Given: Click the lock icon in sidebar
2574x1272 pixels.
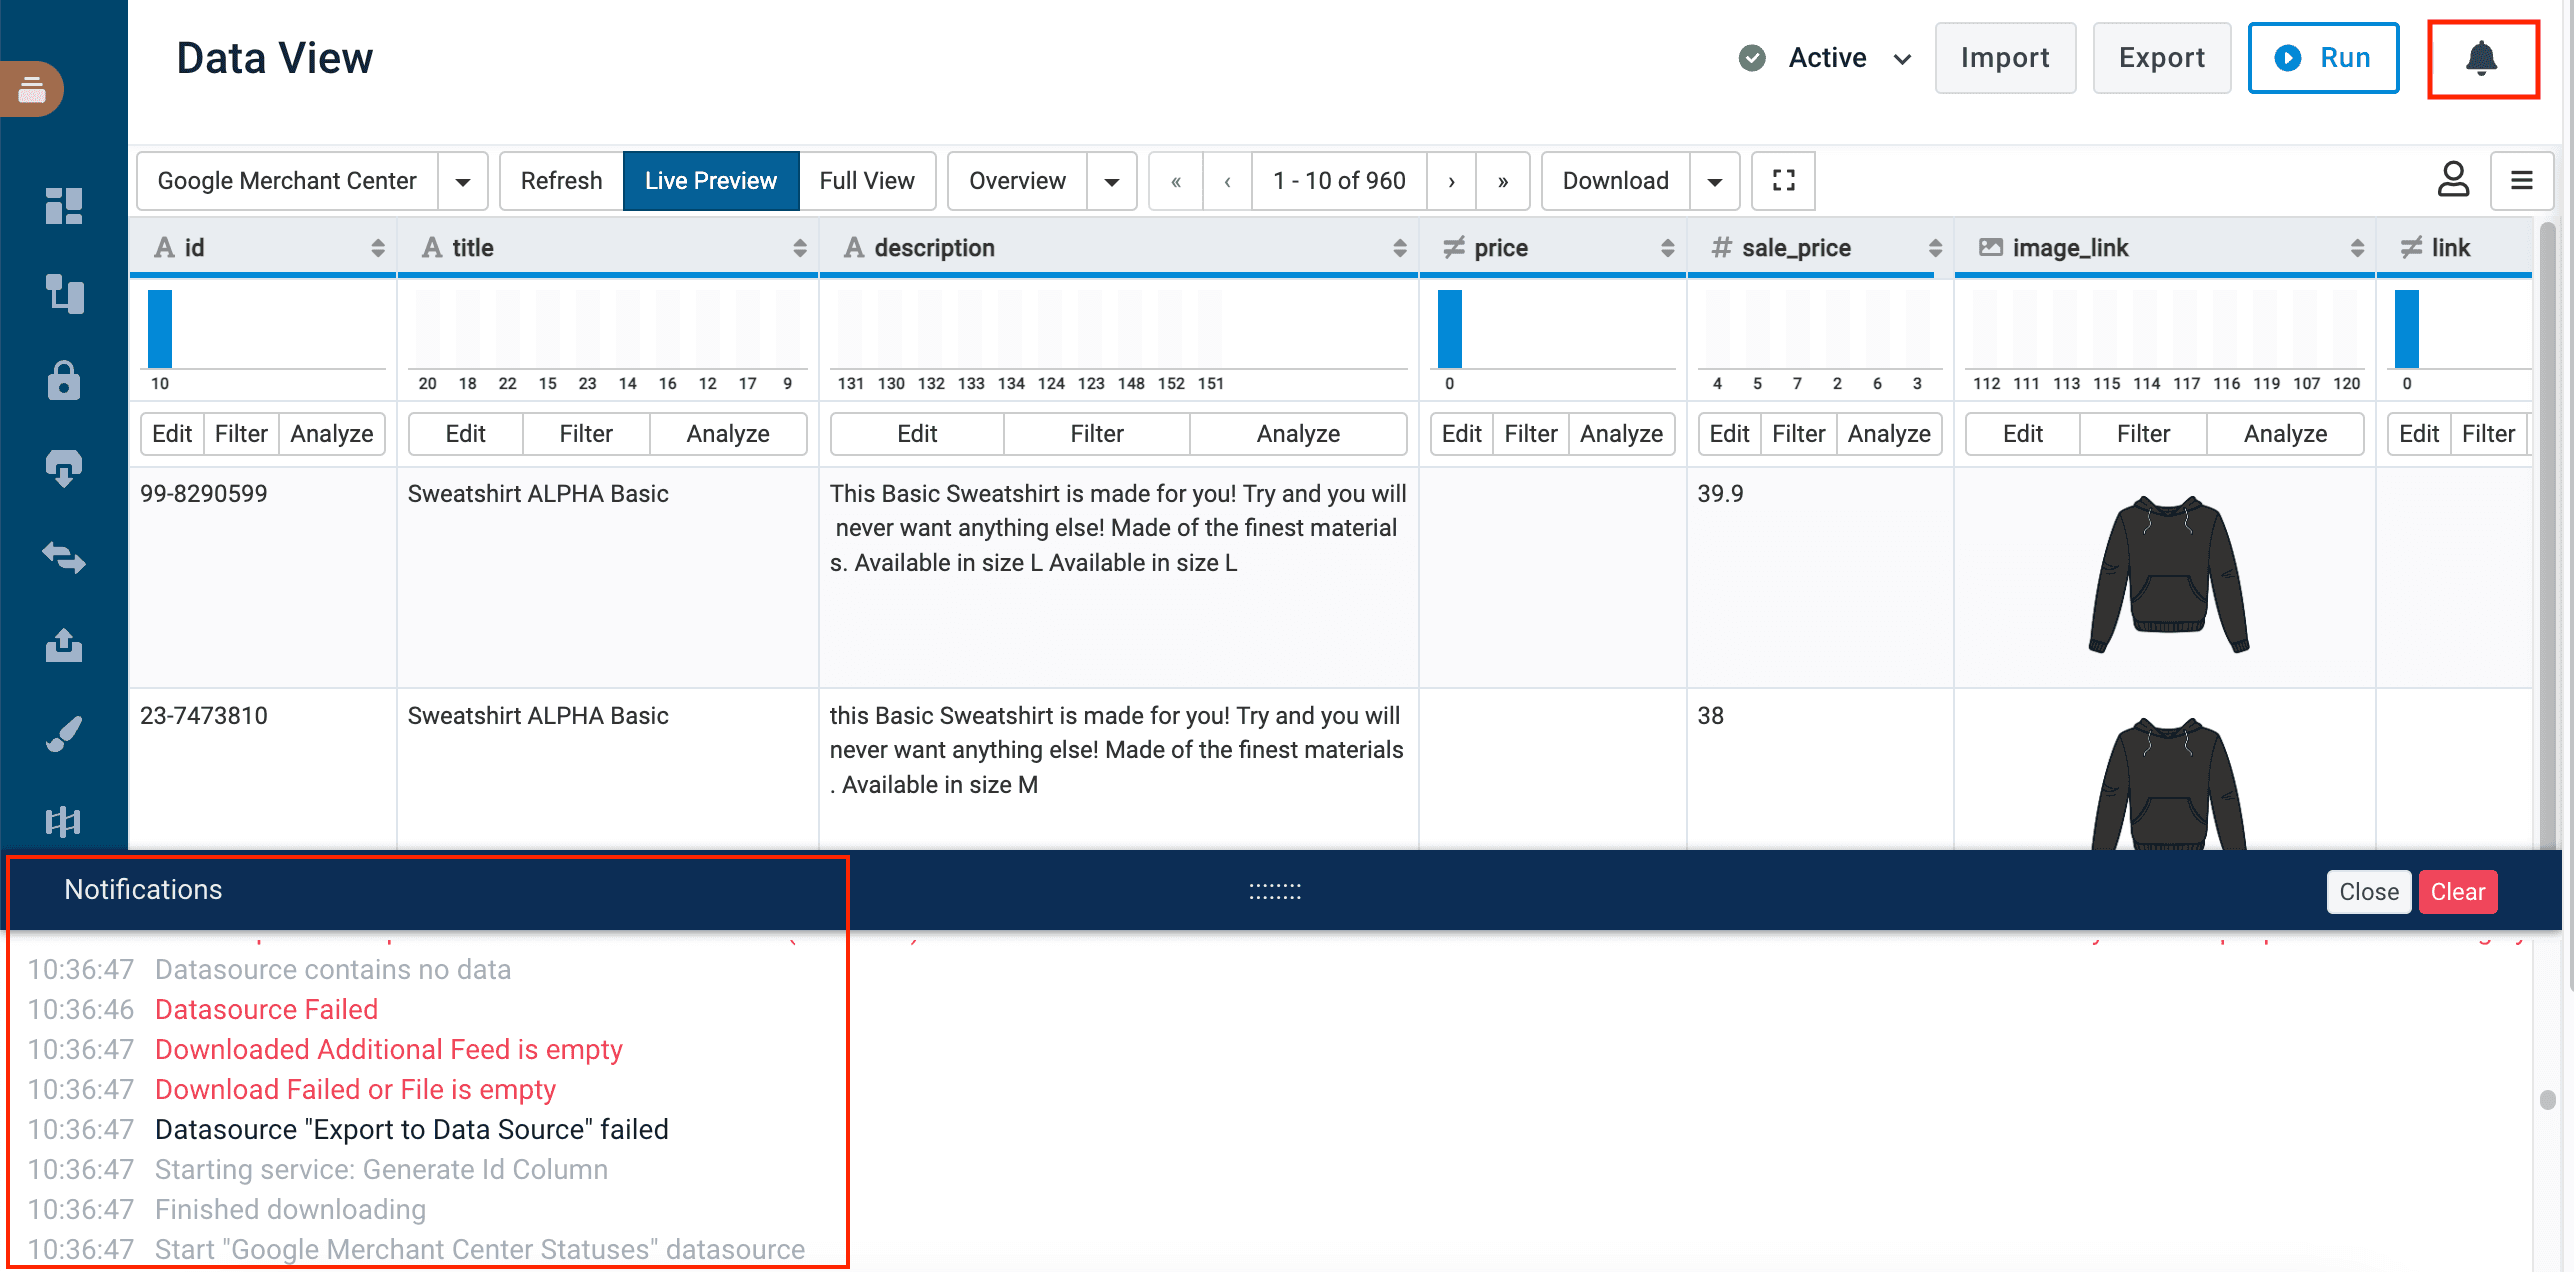Looking at the screenshot, I should 63,381.
